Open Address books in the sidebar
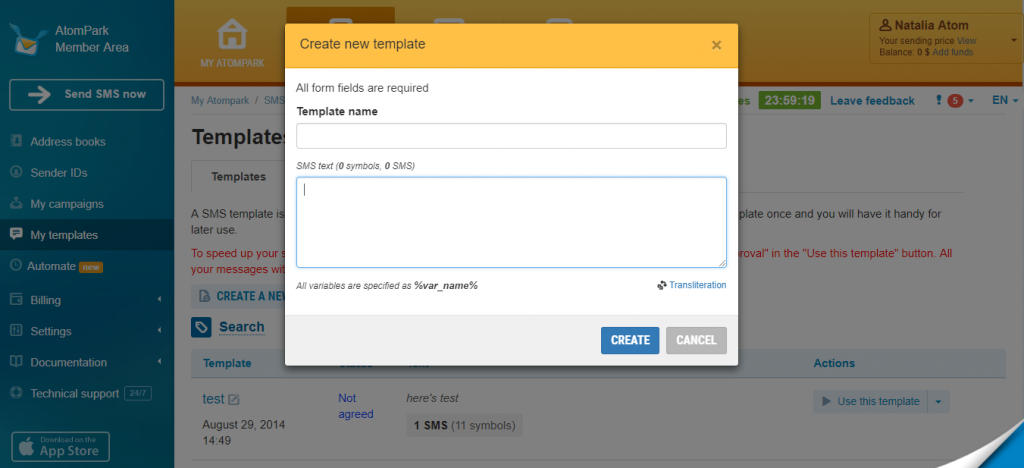This screenshot has width=1024, height=468. click(67, 142)
